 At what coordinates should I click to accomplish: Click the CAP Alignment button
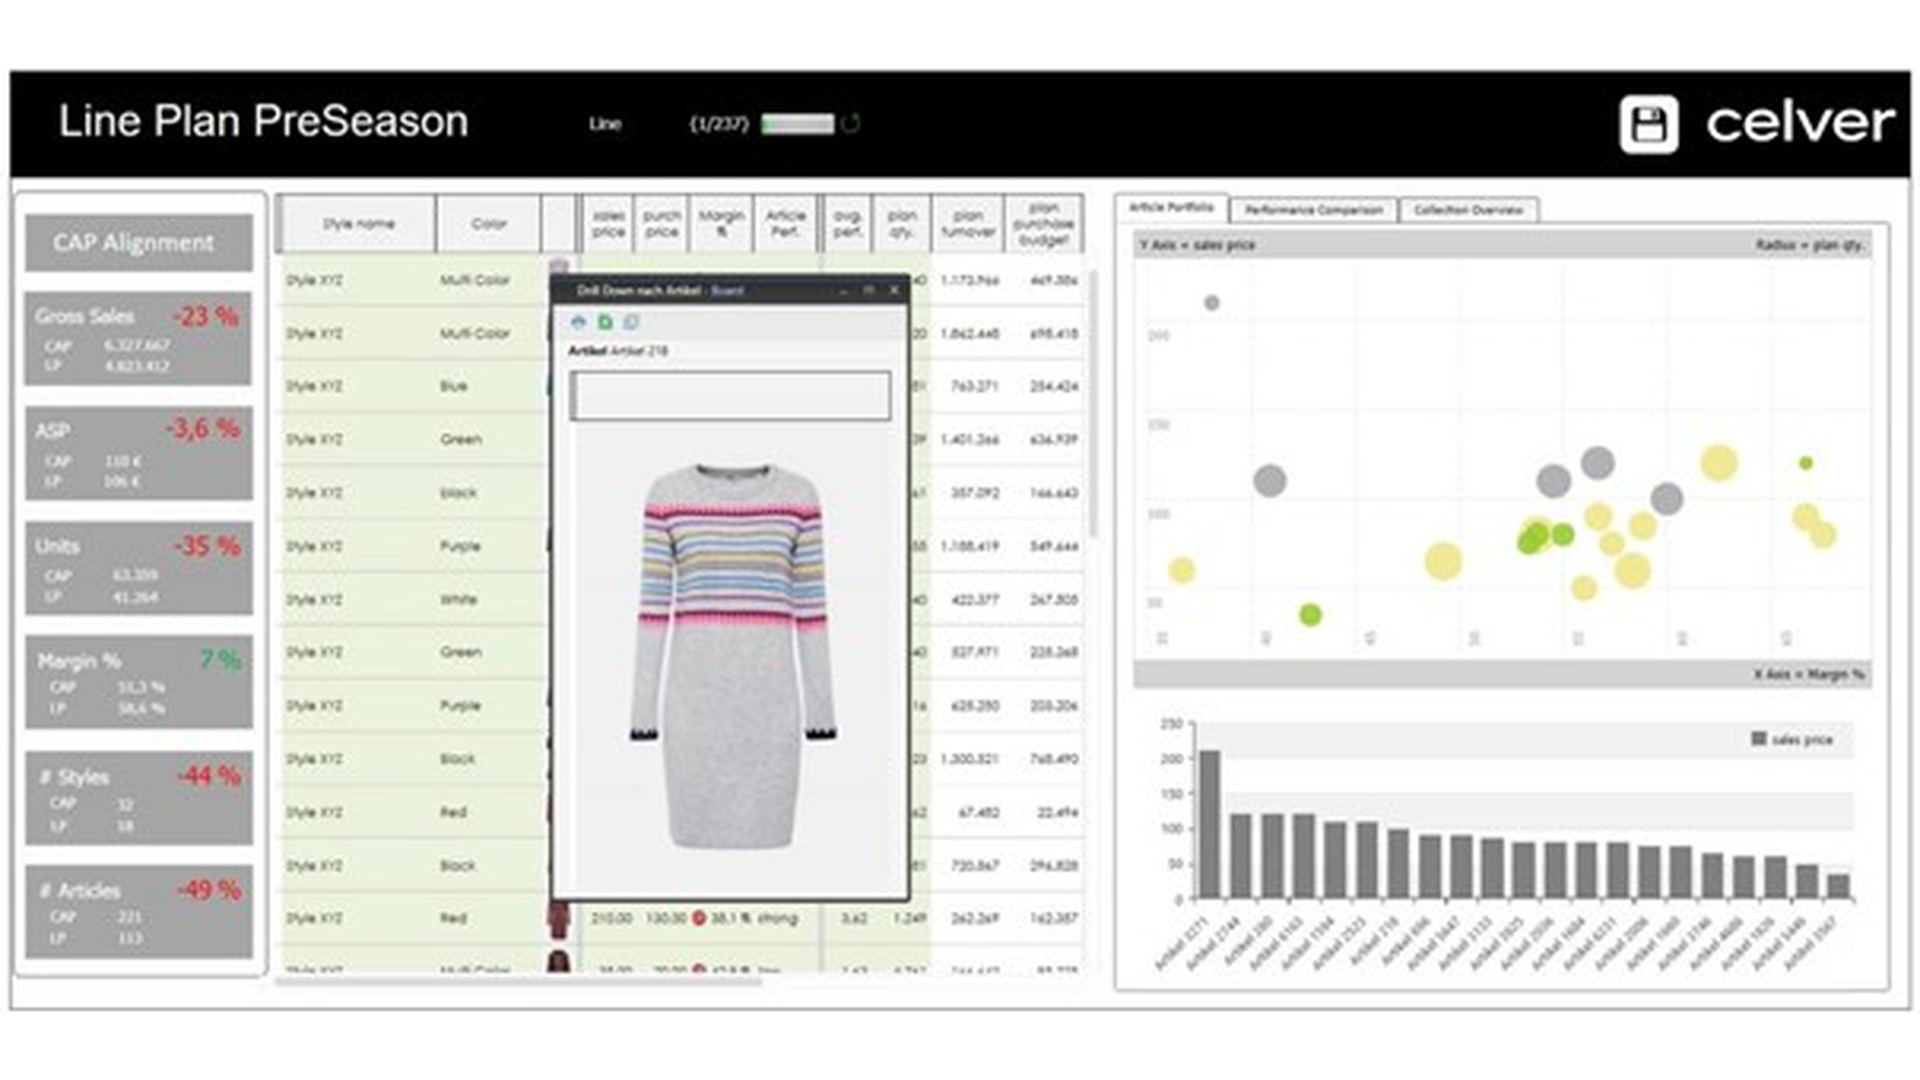[138, 243]
